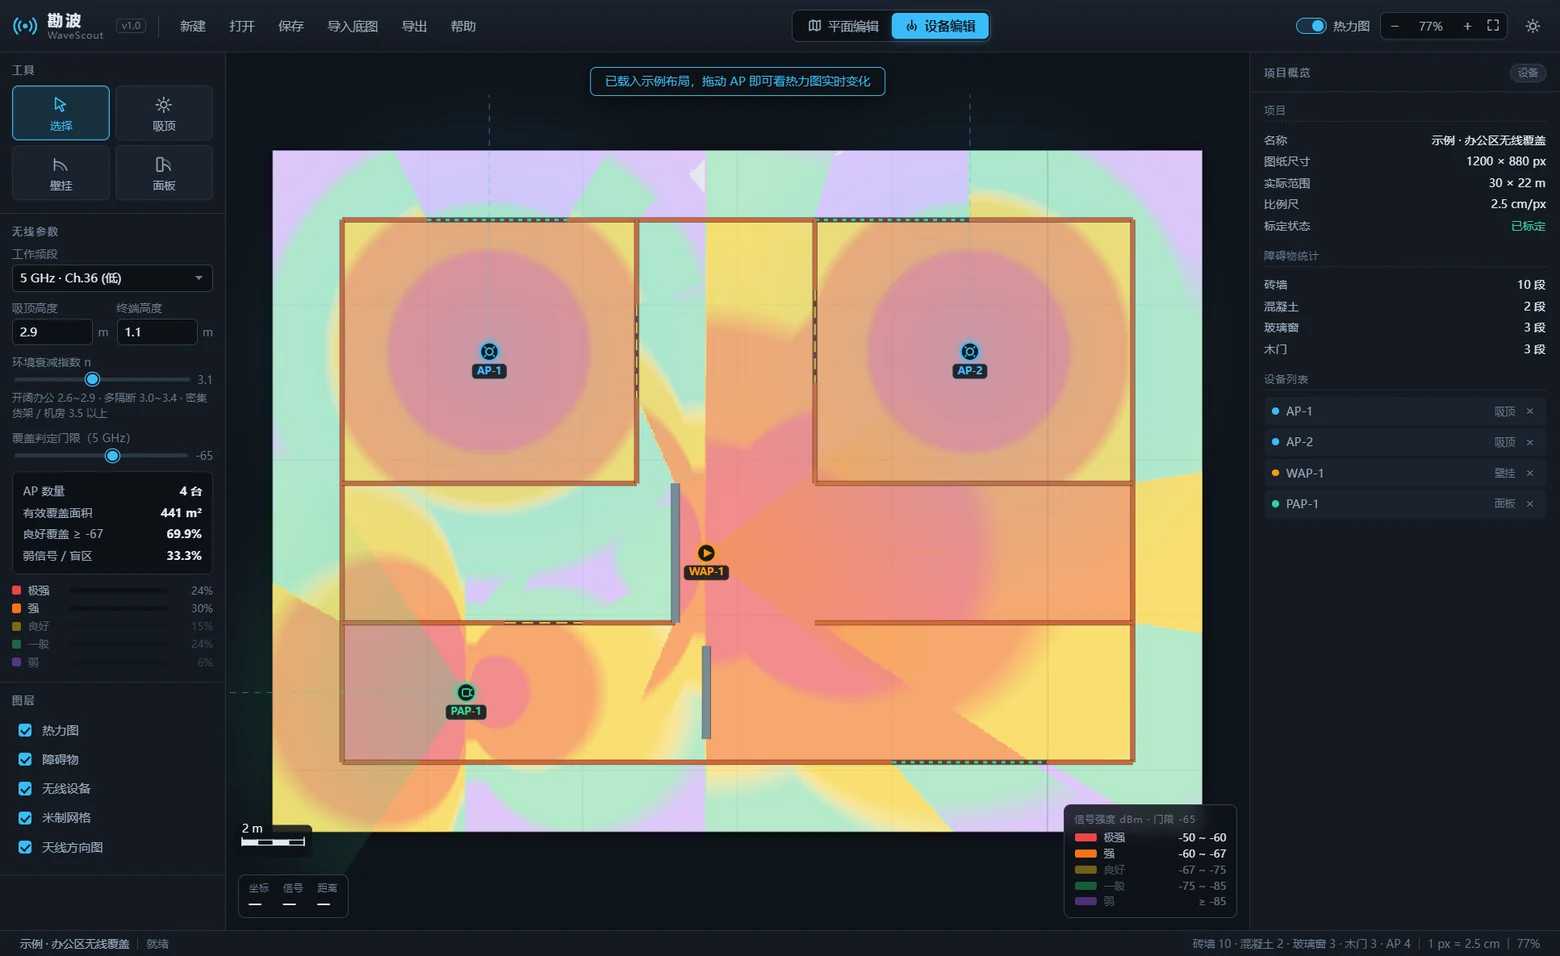Select the 面板 panel AP tool
The width and height of the screenshot is (1560, 956).
[x=164, y=173]
